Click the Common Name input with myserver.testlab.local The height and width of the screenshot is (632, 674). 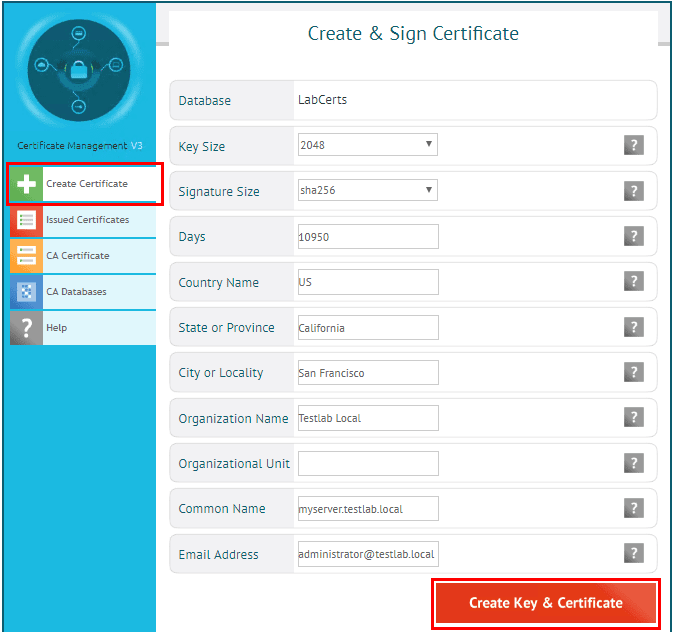(368, 509)
